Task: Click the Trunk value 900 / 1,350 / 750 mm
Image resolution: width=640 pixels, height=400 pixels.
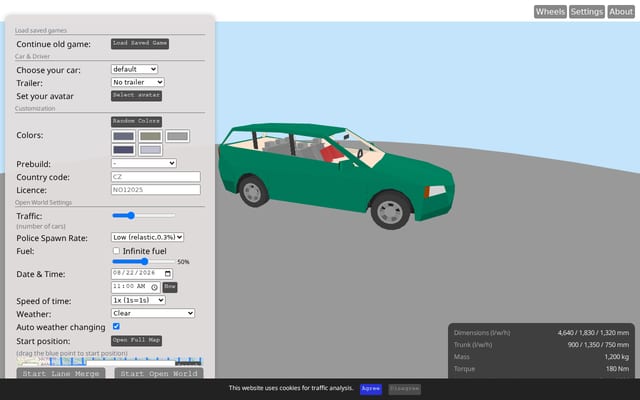Action: click(598, 345)
